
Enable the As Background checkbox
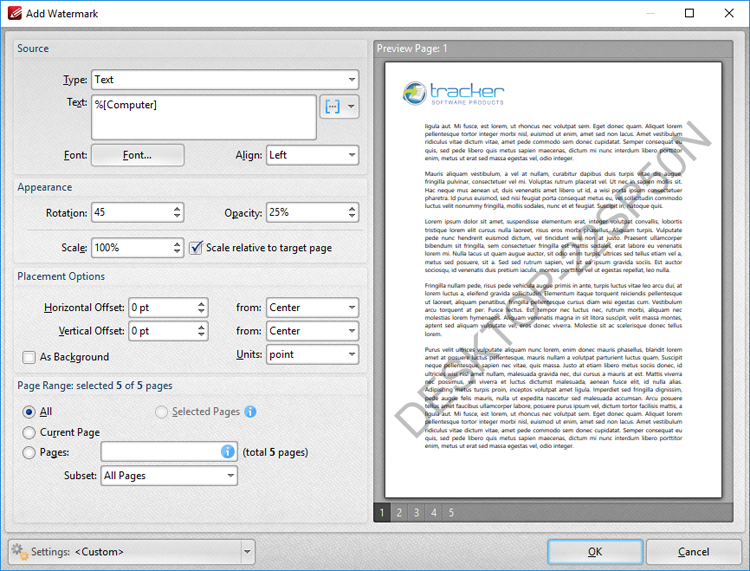pos(29,357)
